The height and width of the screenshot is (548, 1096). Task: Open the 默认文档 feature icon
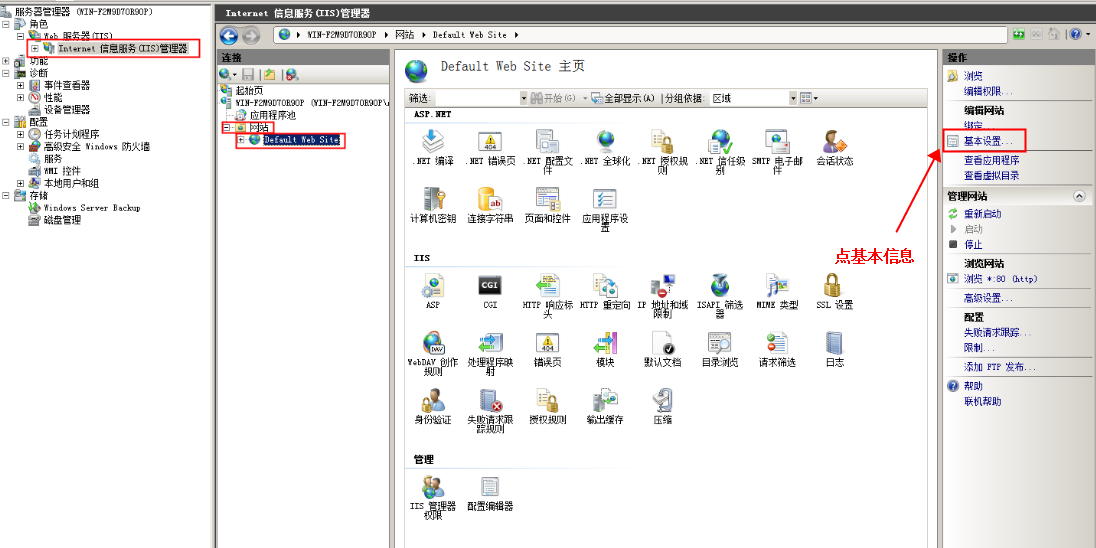coord(662,345)
